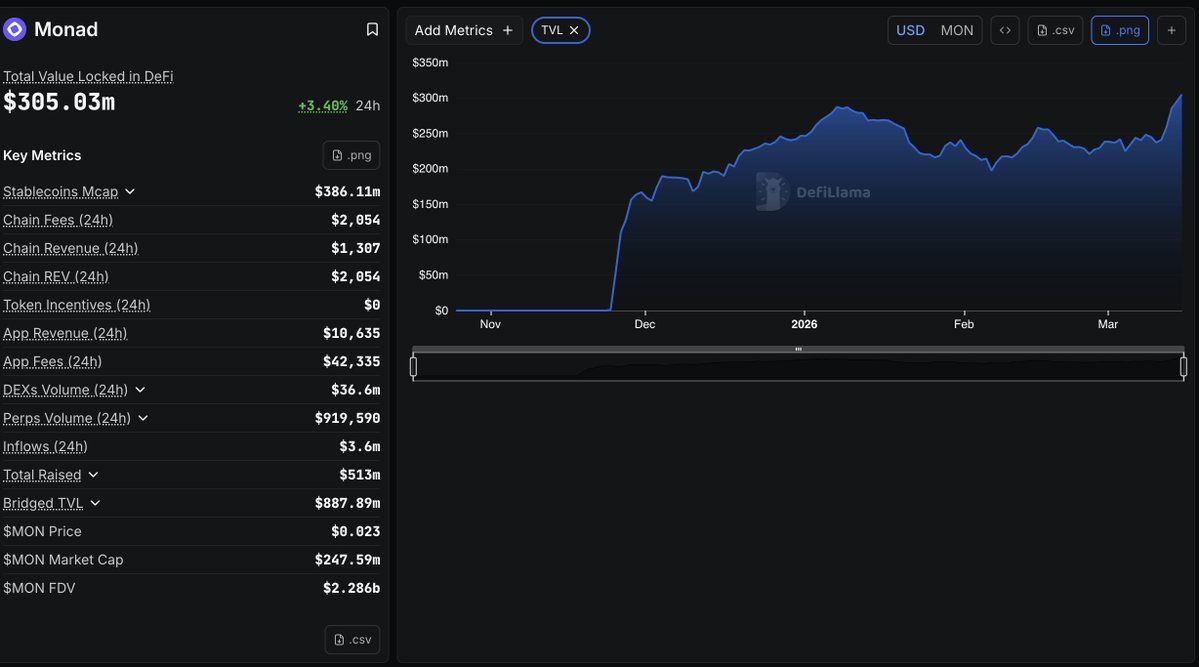Click the Total Value Locked in DeFi label
Image resolution: width=1199 pixels, height=667 pixels.
(x=88, y=76)
